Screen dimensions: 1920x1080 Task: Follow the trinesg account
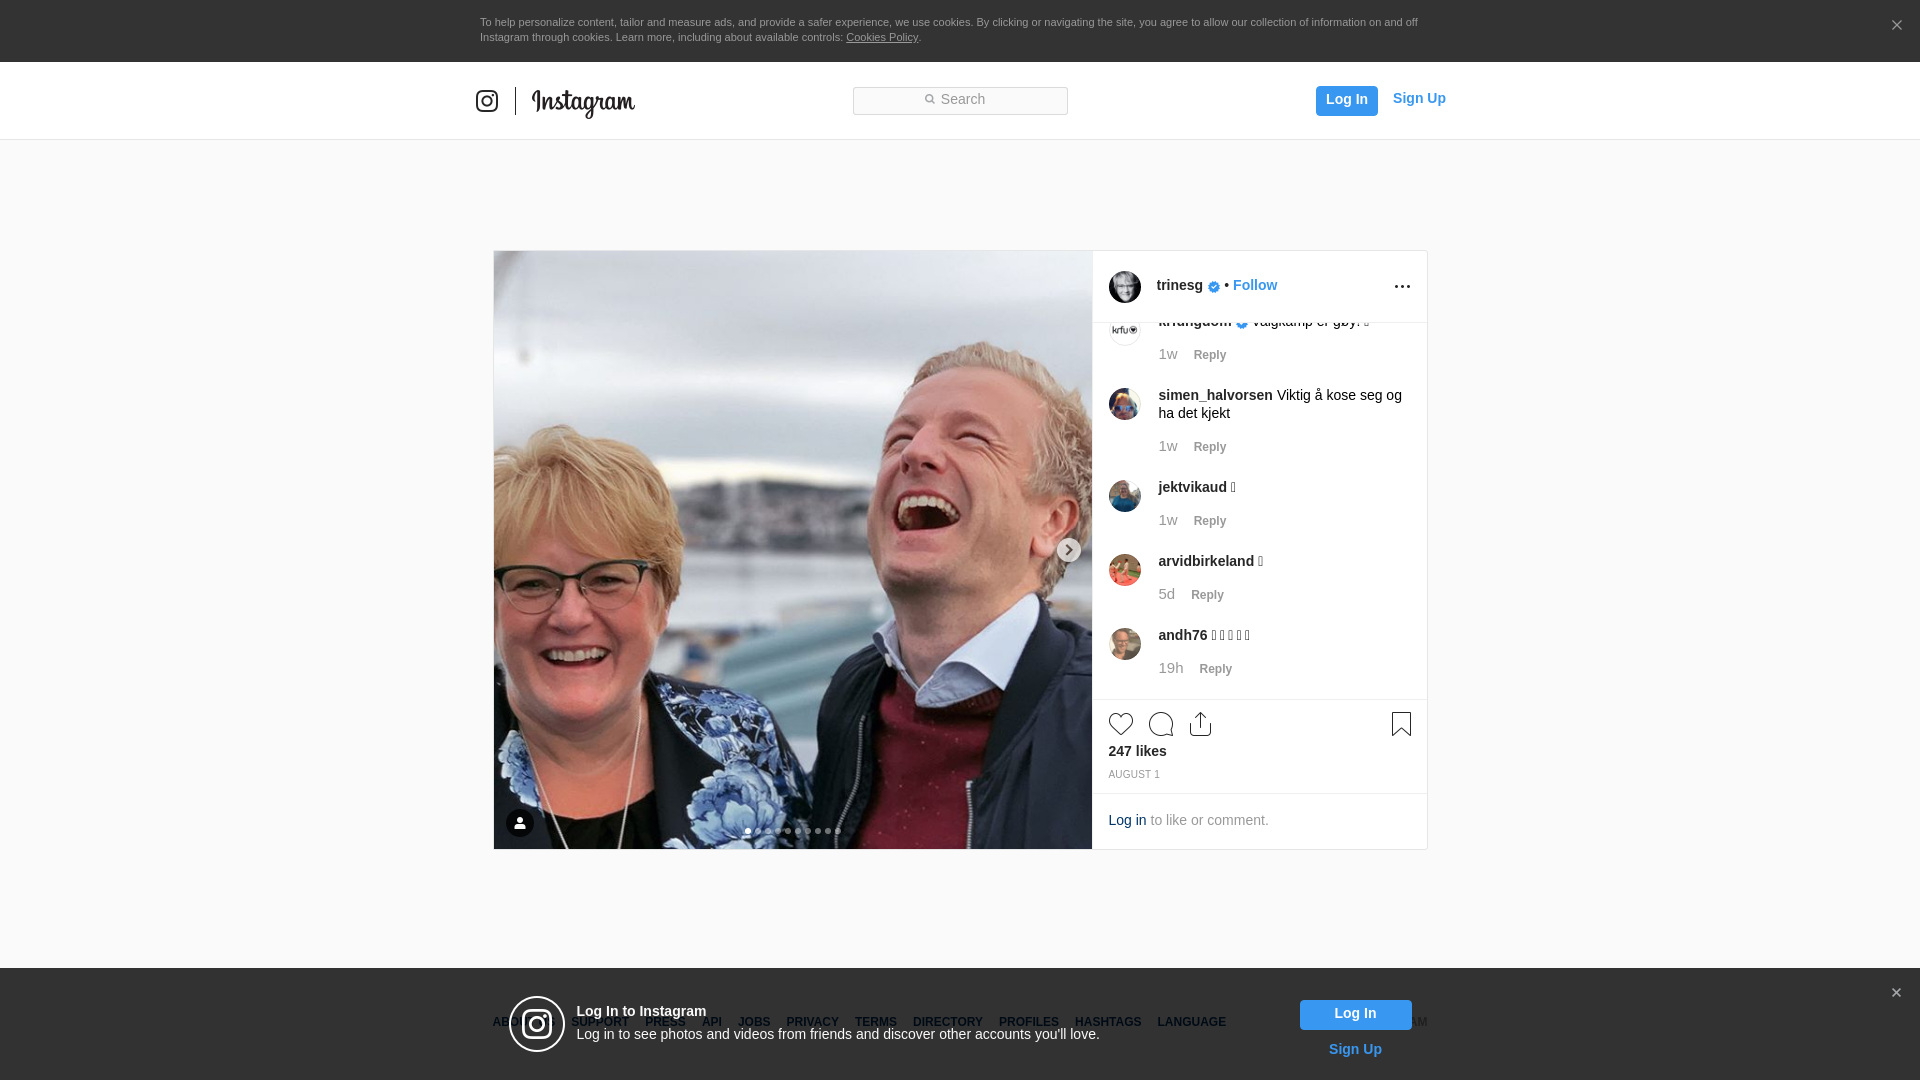click(1254, 285)
